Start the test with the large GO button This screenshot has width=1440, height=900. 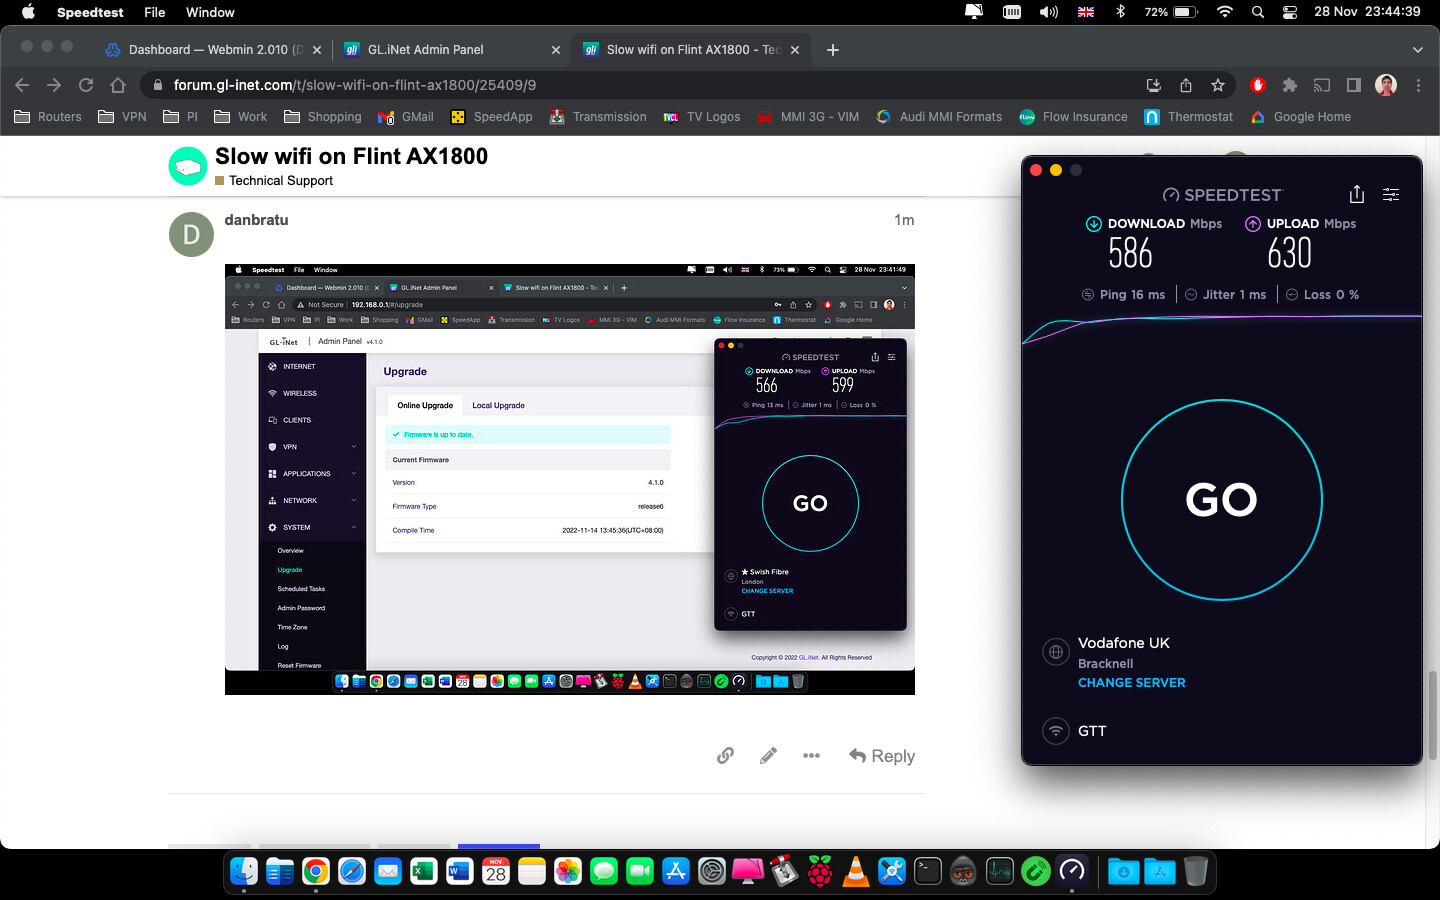pos(1221,499)
